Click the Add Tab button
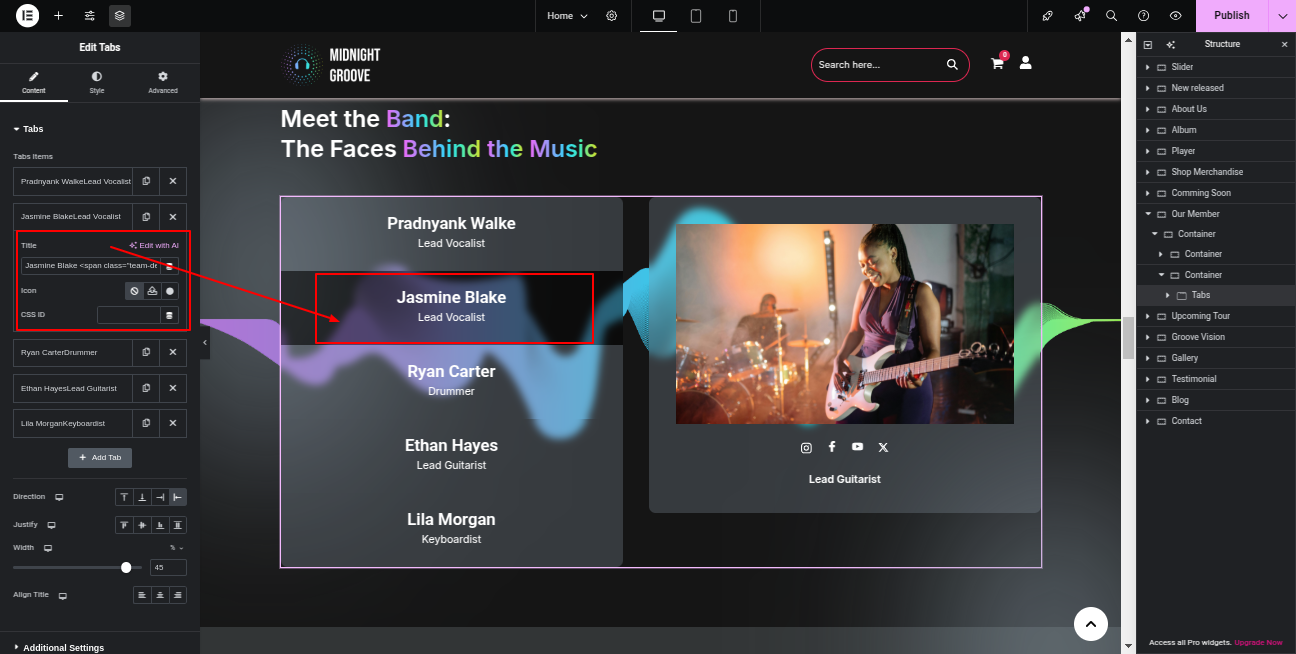Viewport: 1296px width, 654px height. 100,457
